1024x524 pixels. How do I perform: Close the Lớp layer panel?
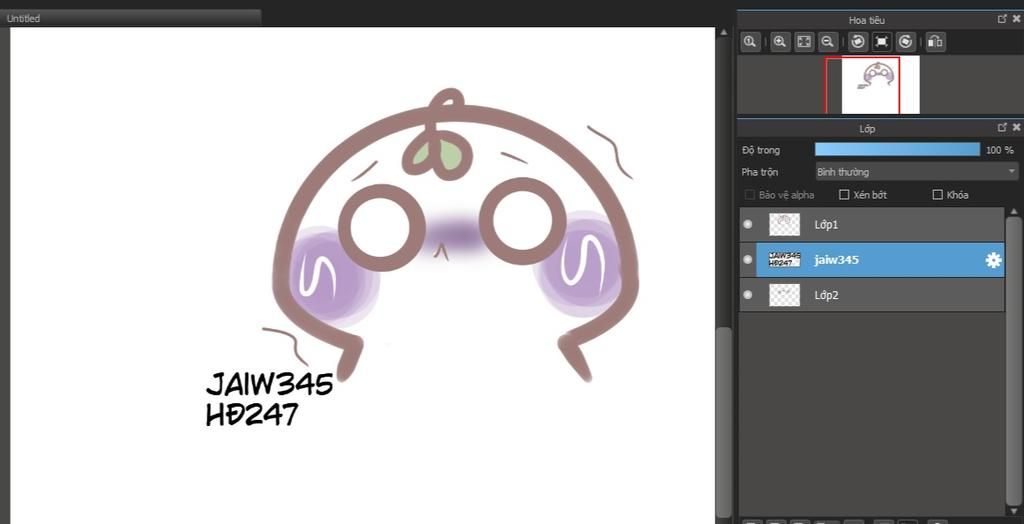pos(1016,127)
